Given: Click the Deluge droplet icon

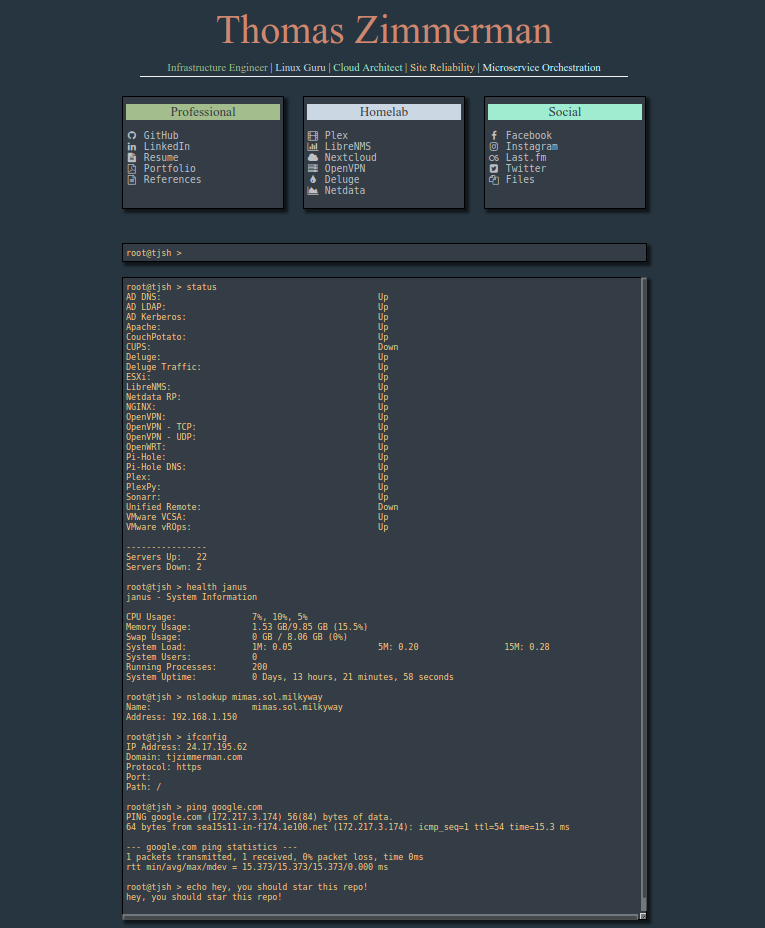Looking at the screenshot, I should 313,179.
